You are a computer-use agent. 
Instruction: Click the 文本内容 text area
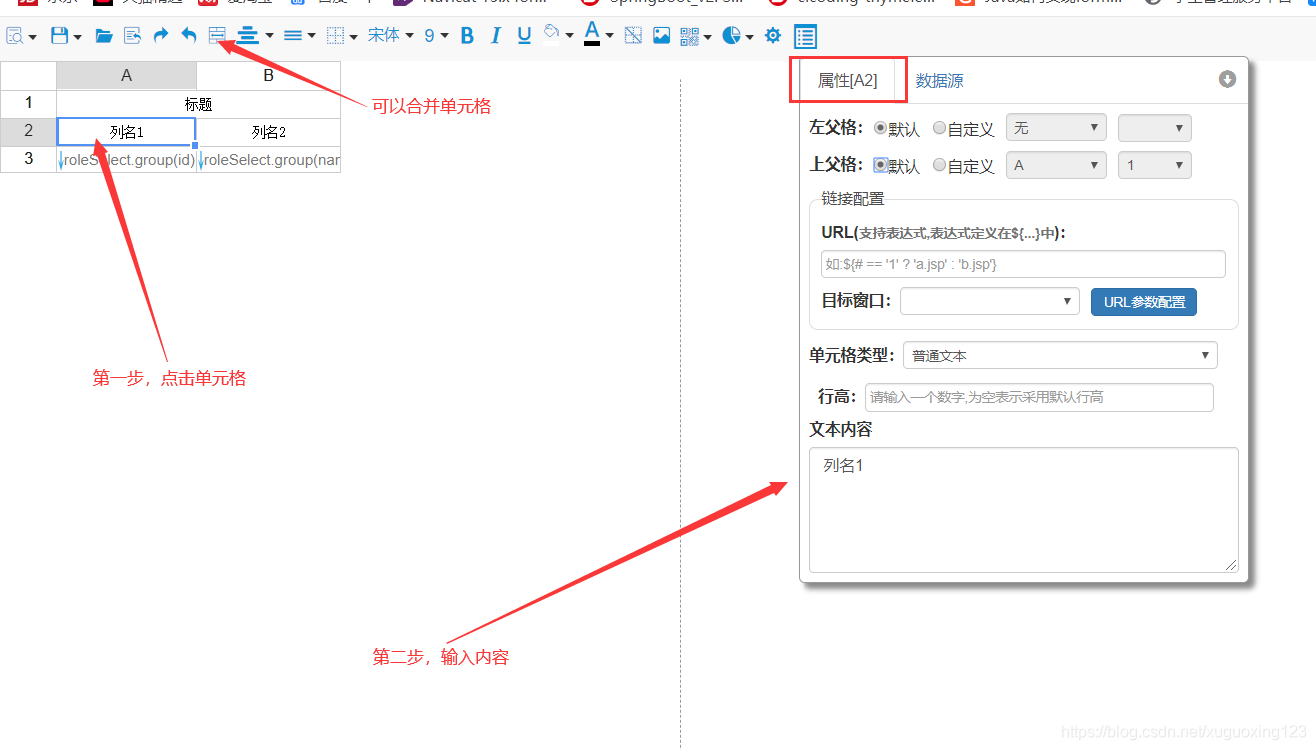click(1024, 510)
